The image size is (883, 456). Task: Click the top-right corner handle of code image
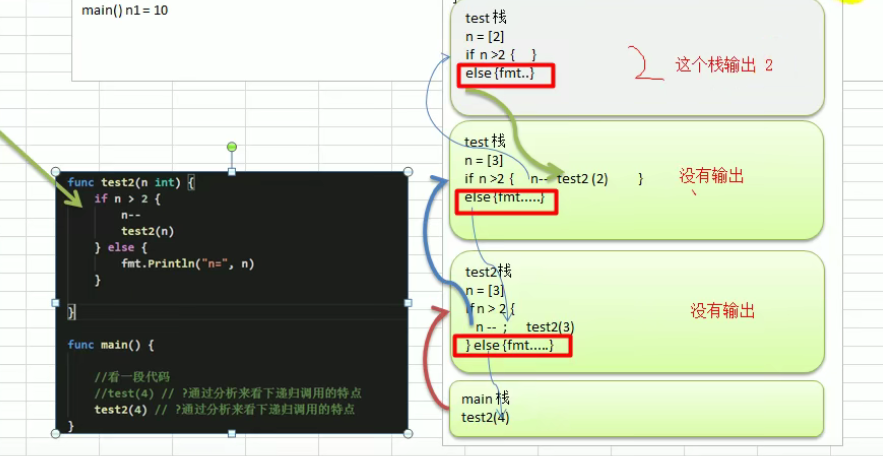408,172
